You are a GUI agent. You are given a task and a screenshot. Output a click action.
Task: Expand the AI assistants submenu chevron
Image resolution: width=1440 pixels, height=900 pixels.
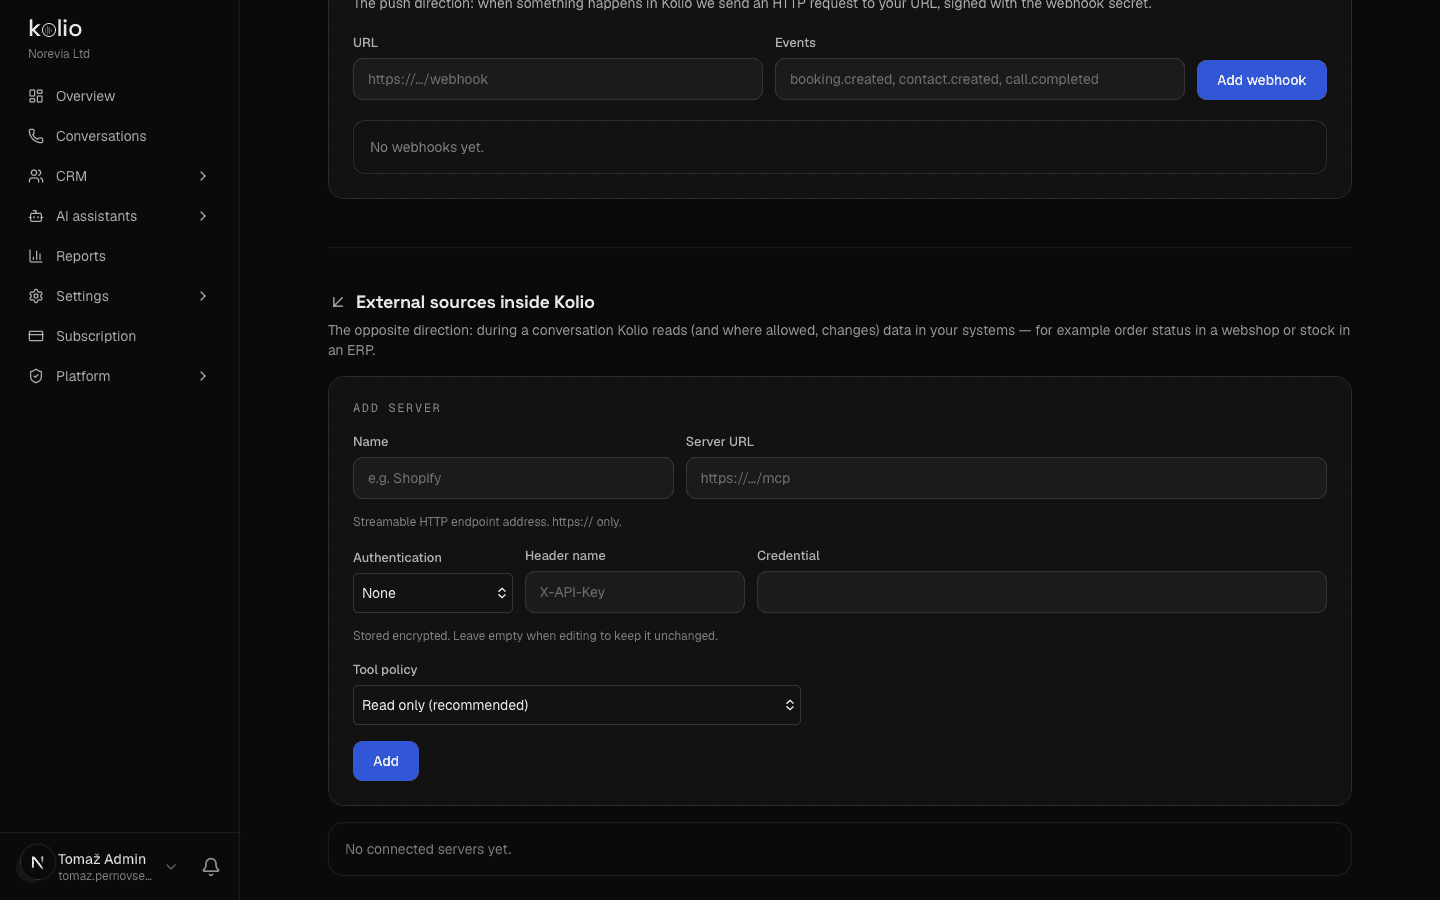(203, 216)
